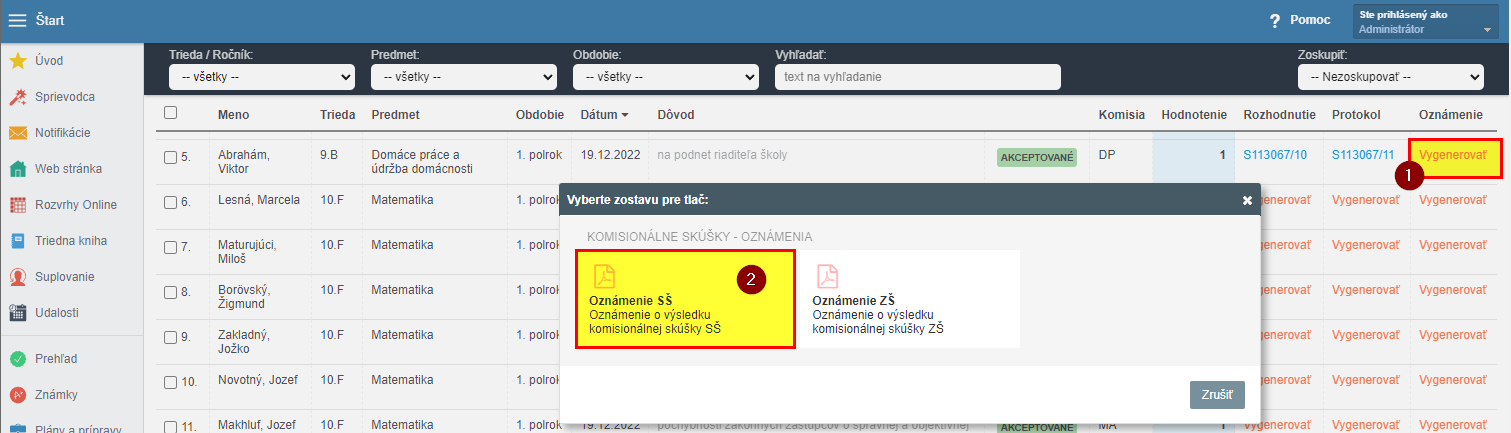Open the Obdobie filter dropdown
Screen dimensions: 1511x433
point(666,76)
